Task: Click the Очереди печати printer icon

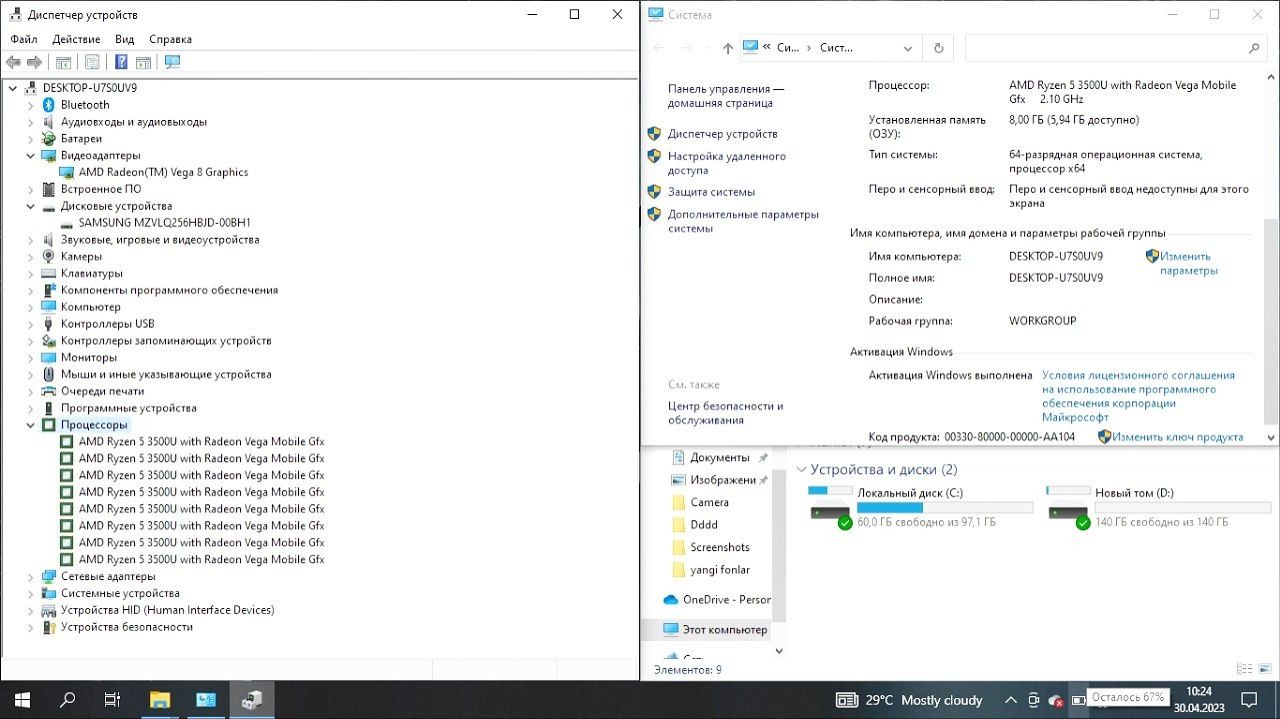Action: pyautogui.click(x=49, y=391)
